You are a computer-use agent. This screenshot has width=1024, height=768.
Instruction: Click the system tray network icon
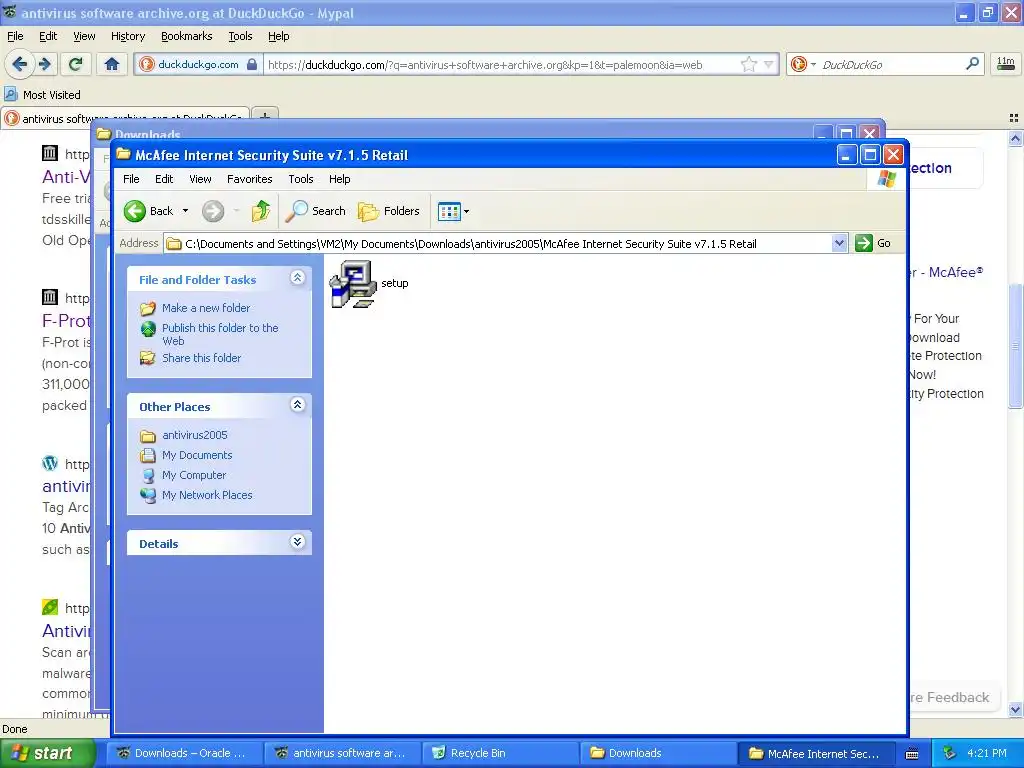point(950,753)
